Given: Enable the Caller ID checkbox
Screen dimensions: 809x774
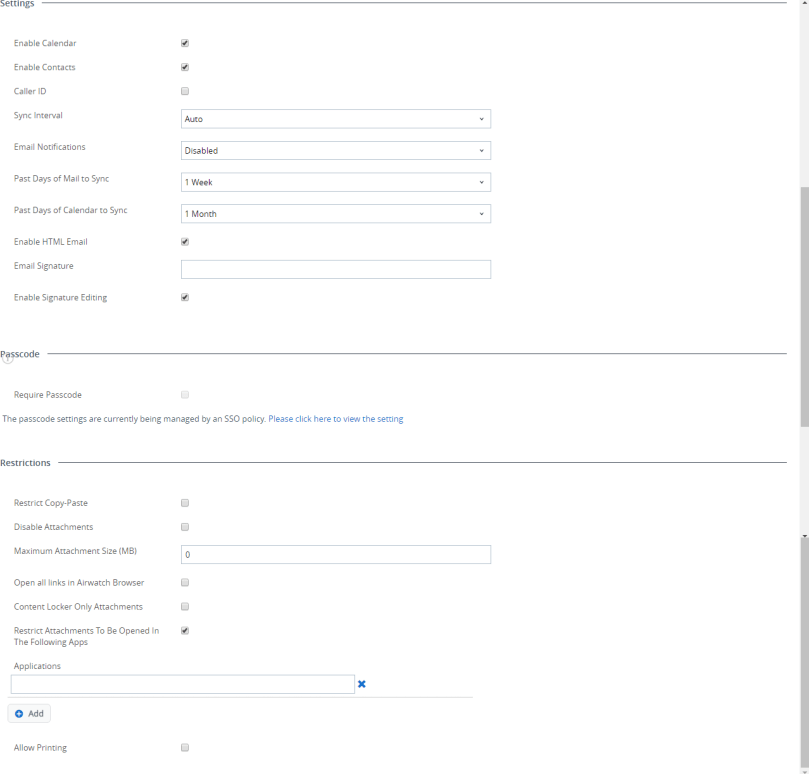Looking at the screenshot, I should click(185, 91).
